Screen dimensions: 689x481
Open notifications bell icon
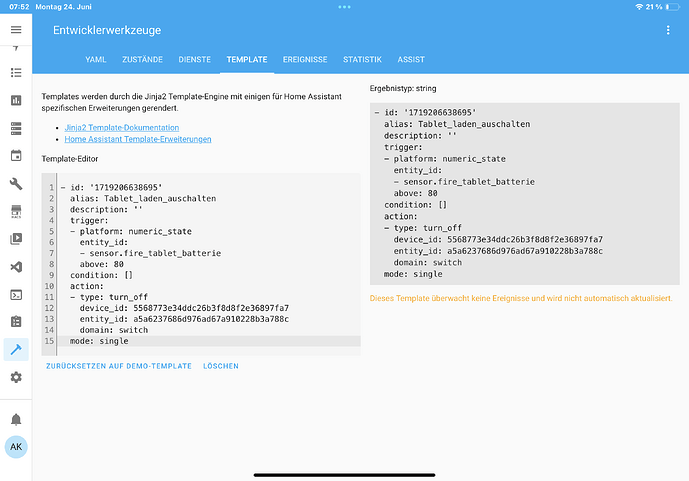point(16,418)
